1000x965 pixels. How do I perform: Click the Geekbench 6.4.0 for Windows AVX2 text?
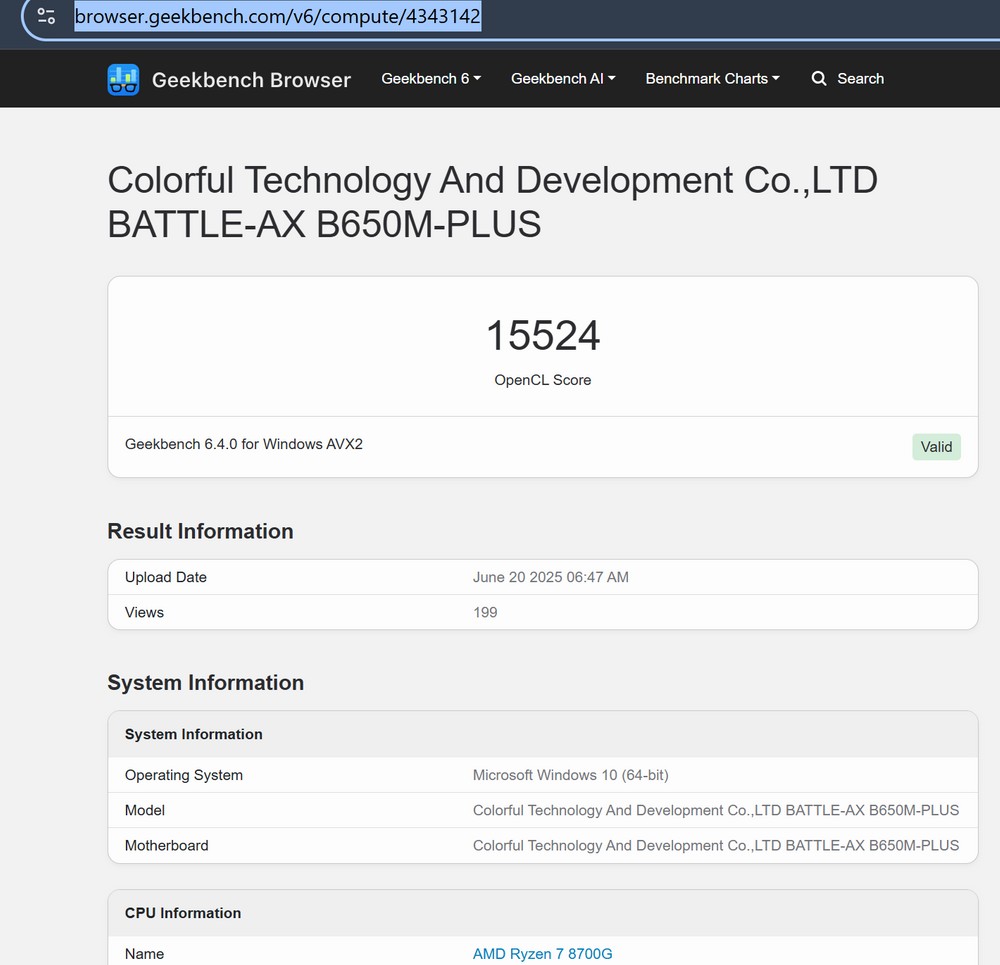point(244,444)
